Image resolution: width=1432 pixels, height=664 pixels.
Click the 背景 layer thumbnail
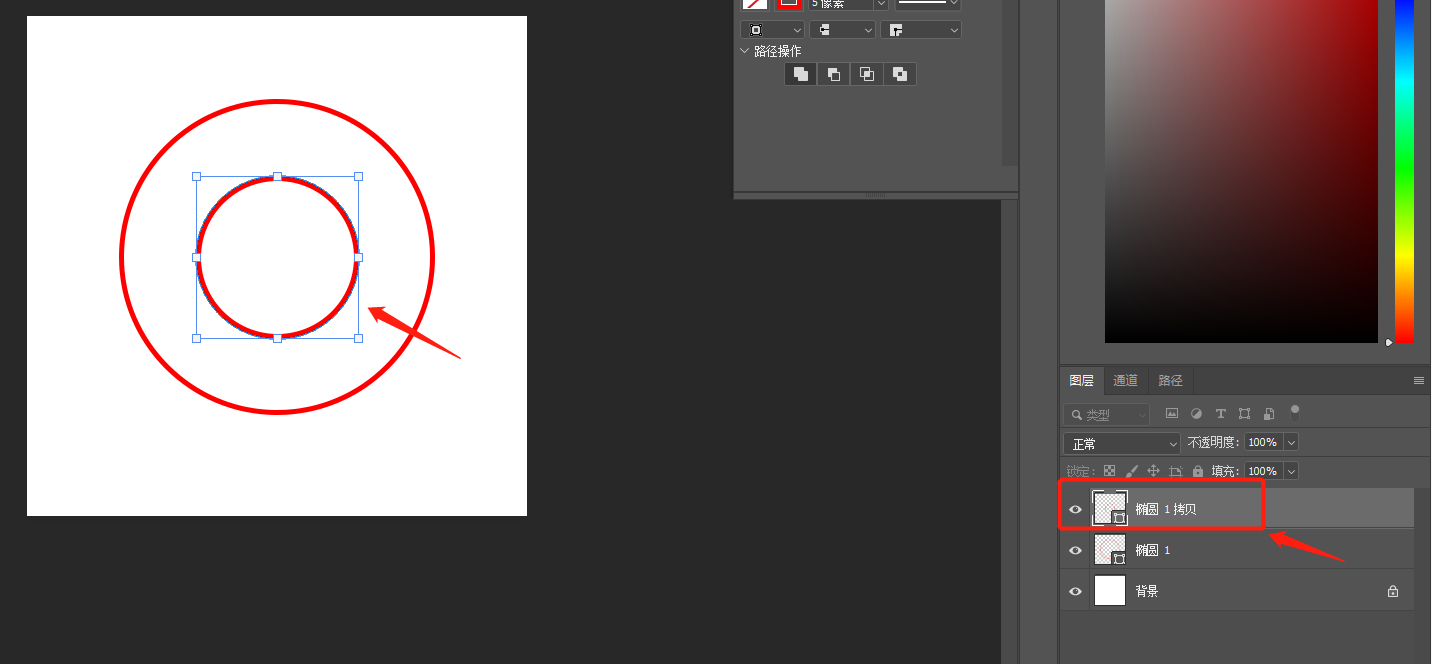tap(1110, 591)
